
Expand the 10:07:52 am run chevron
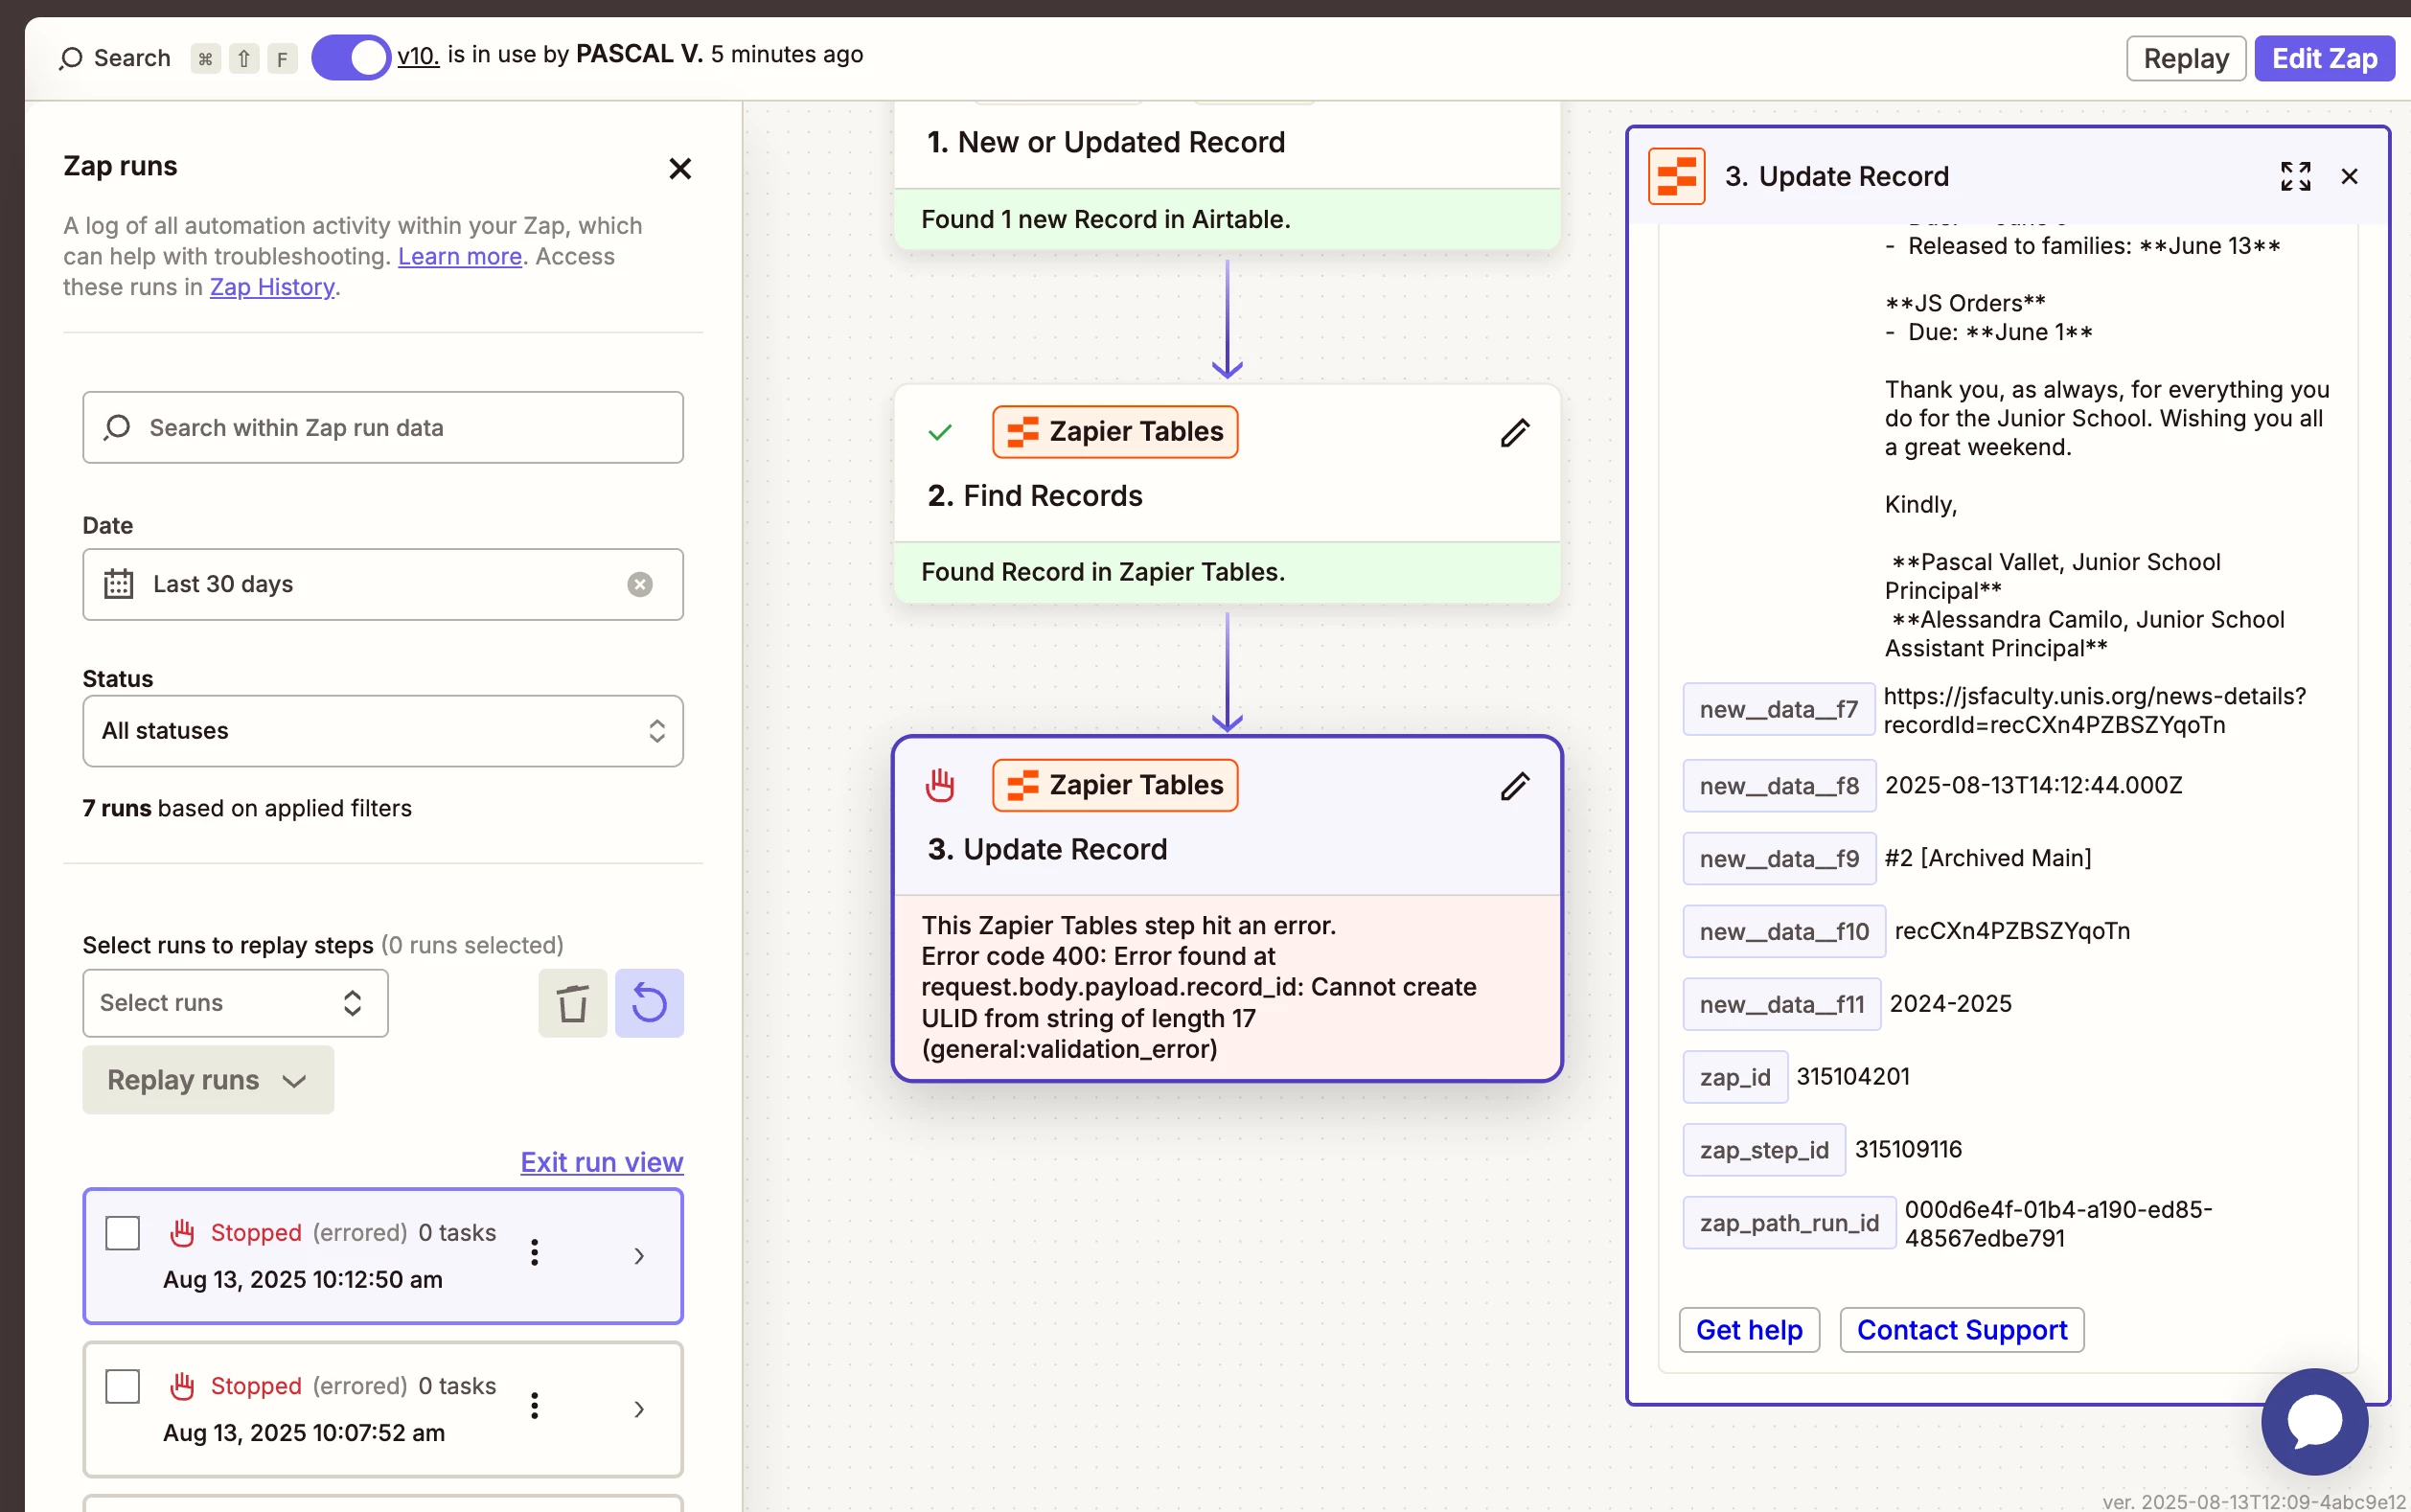640,1409
